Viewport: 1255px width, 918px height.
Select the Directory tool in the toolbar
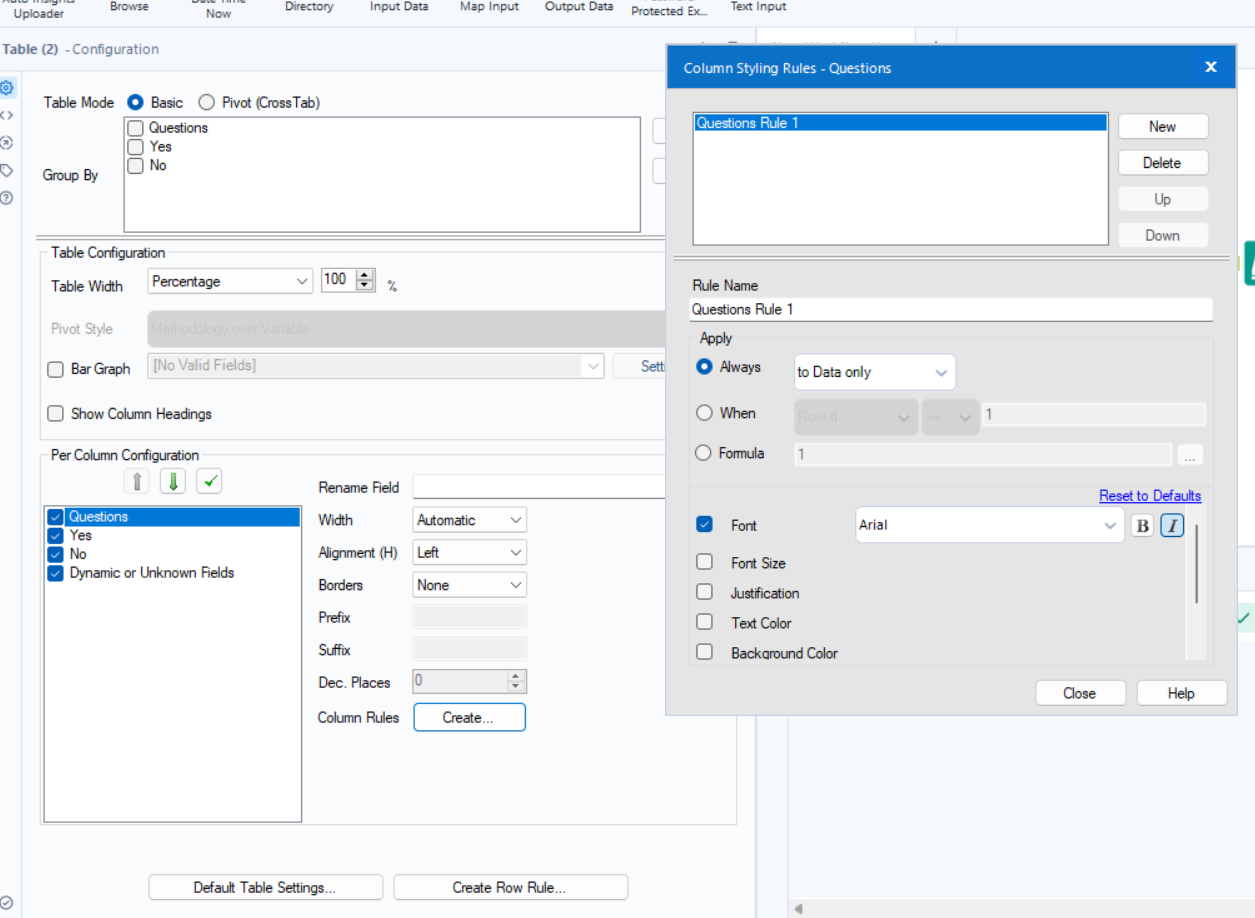click(308, 7)
